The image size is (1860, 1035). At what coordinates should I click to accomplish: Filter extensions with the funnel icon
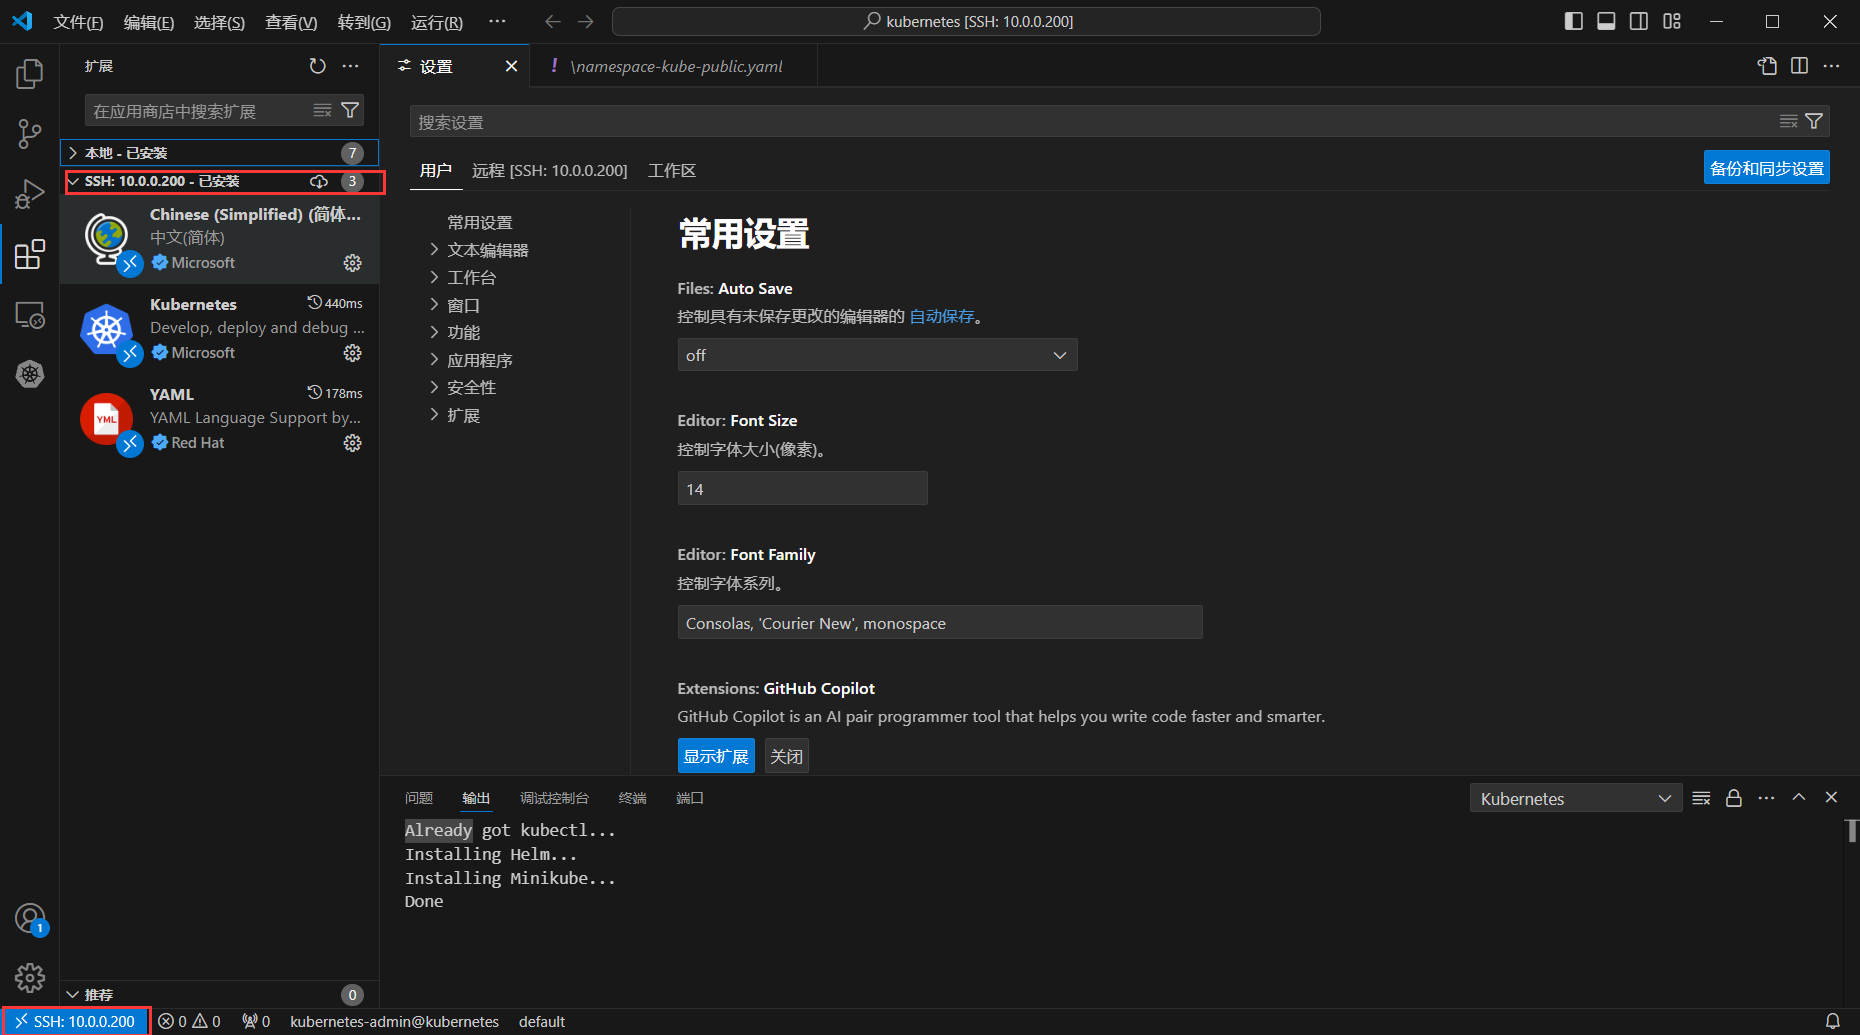click(x=350, y=110)
